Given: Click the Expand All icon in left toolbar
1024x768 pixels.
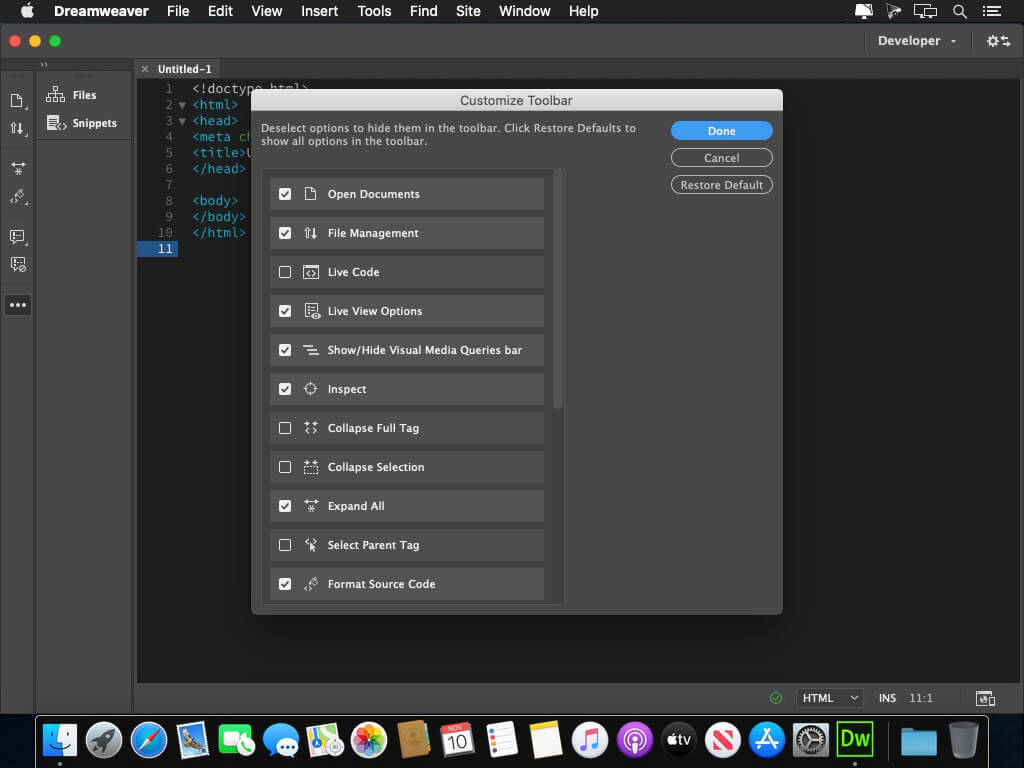Looking at the screenshot, I should 17,169.
